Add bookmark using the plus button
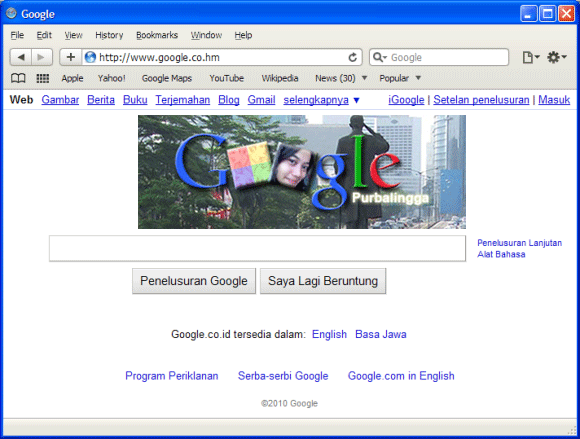 pos(71,57)
